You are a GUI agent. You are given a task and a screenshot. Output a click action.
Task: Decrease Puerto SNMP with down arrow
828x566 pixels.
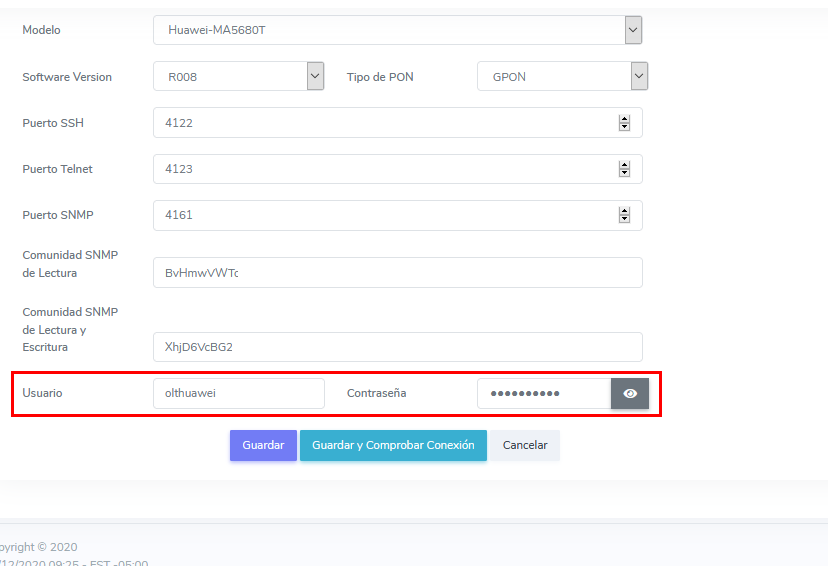click(624, 219)
